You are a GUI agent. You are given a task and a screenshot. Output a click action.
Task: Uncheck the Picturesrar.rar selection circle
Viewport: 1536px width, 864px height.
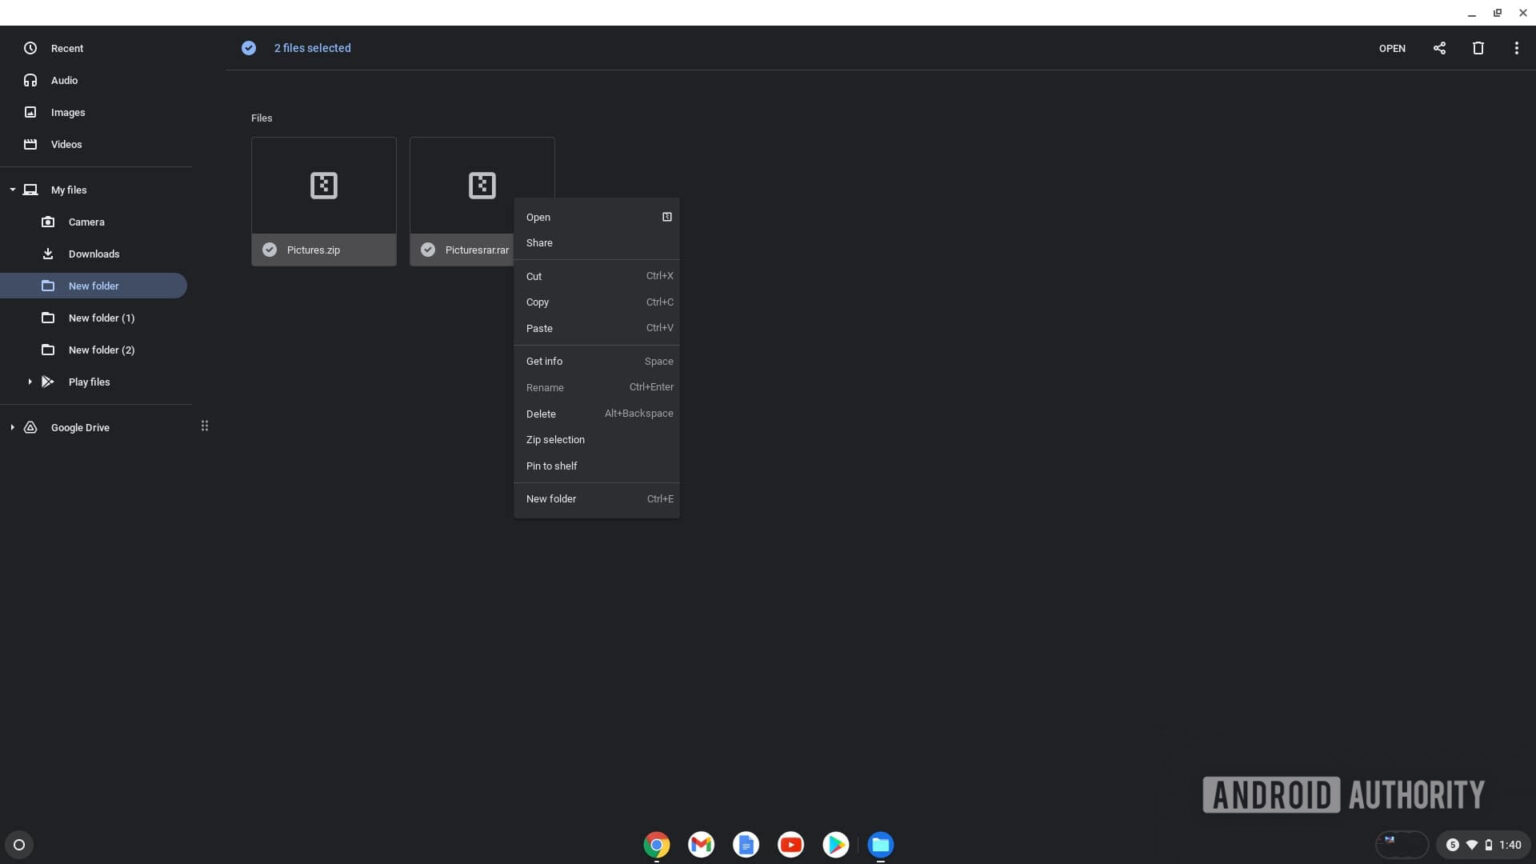click(429, 249)
